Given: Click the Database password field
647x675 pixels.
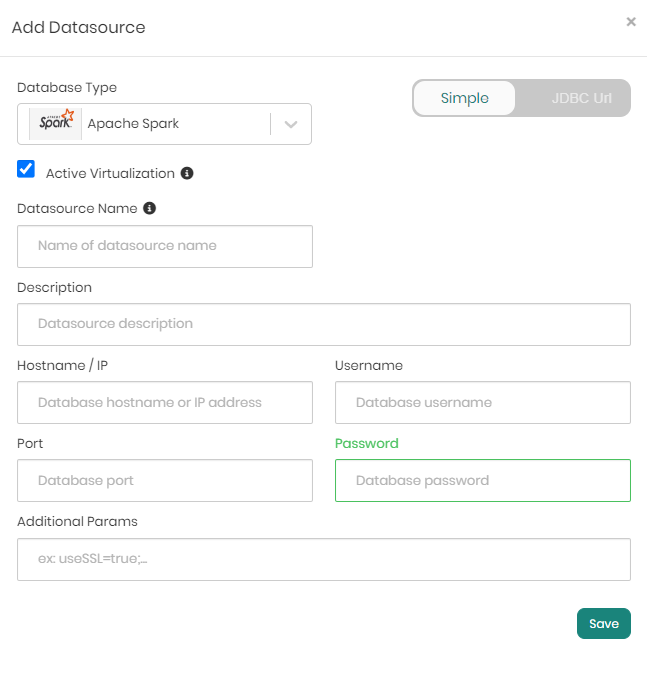Looking at the screenshot, I should coord(482,480).
